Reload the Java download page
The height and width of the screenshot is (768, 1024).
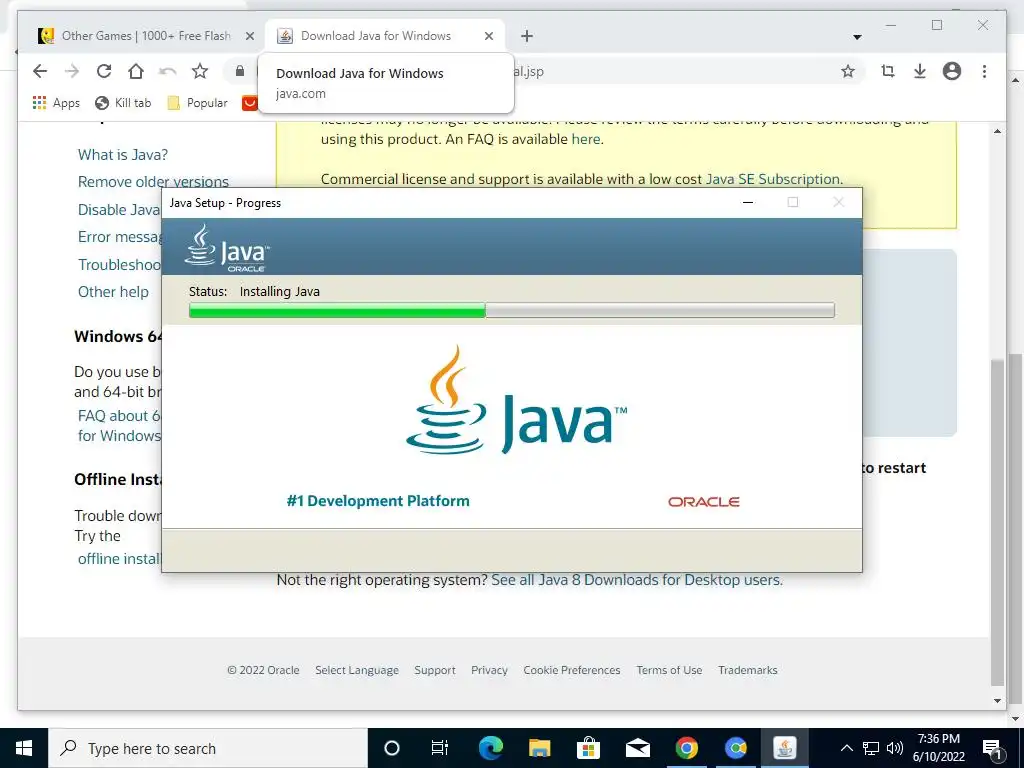pyautogui.click(x=104, y=71)
